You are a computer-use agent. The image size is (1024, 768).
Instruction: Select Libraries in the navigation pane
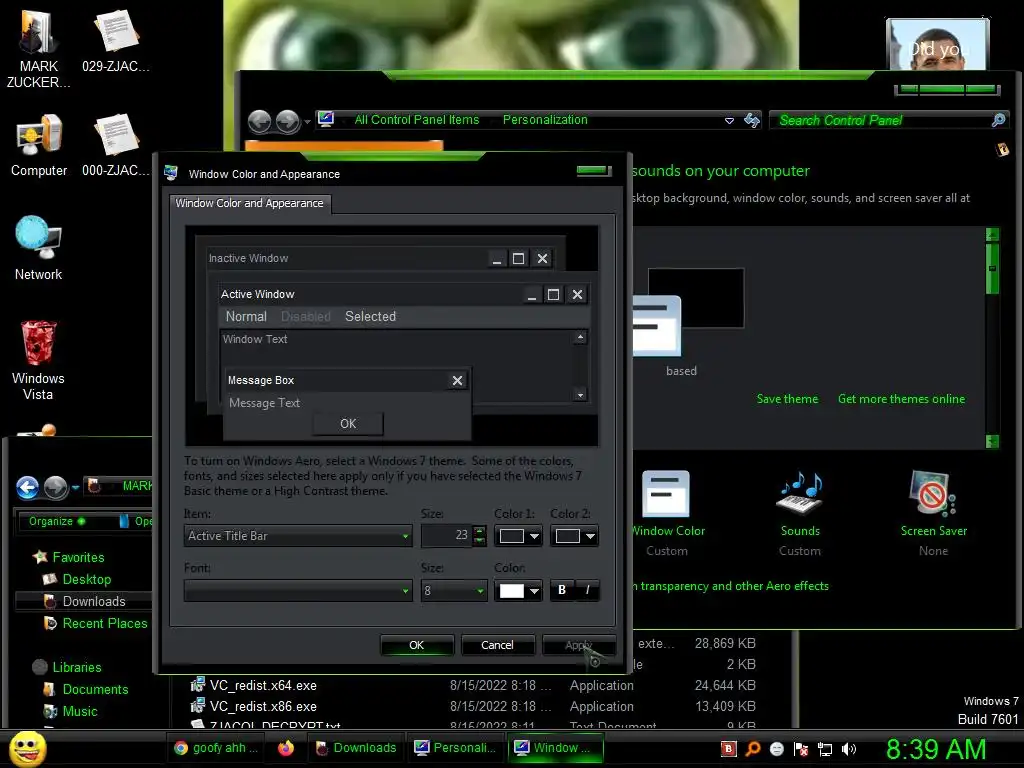[x=76, y=667]
